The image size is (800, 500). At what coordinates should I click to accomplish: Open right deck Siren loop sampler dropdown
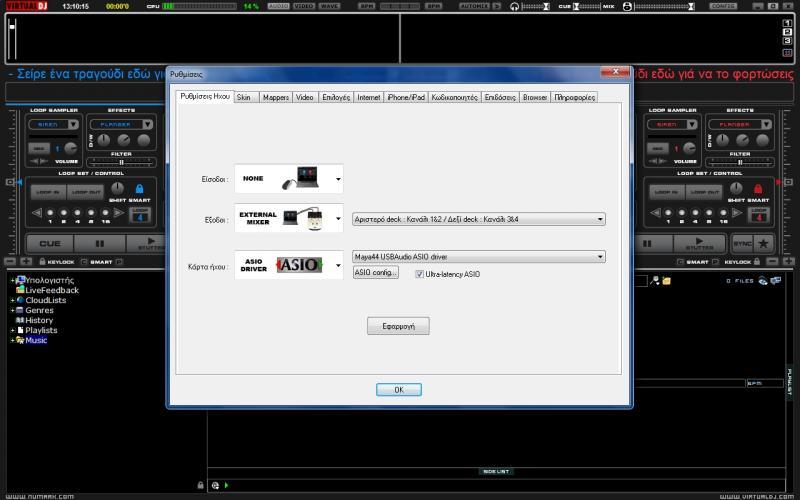692,124
